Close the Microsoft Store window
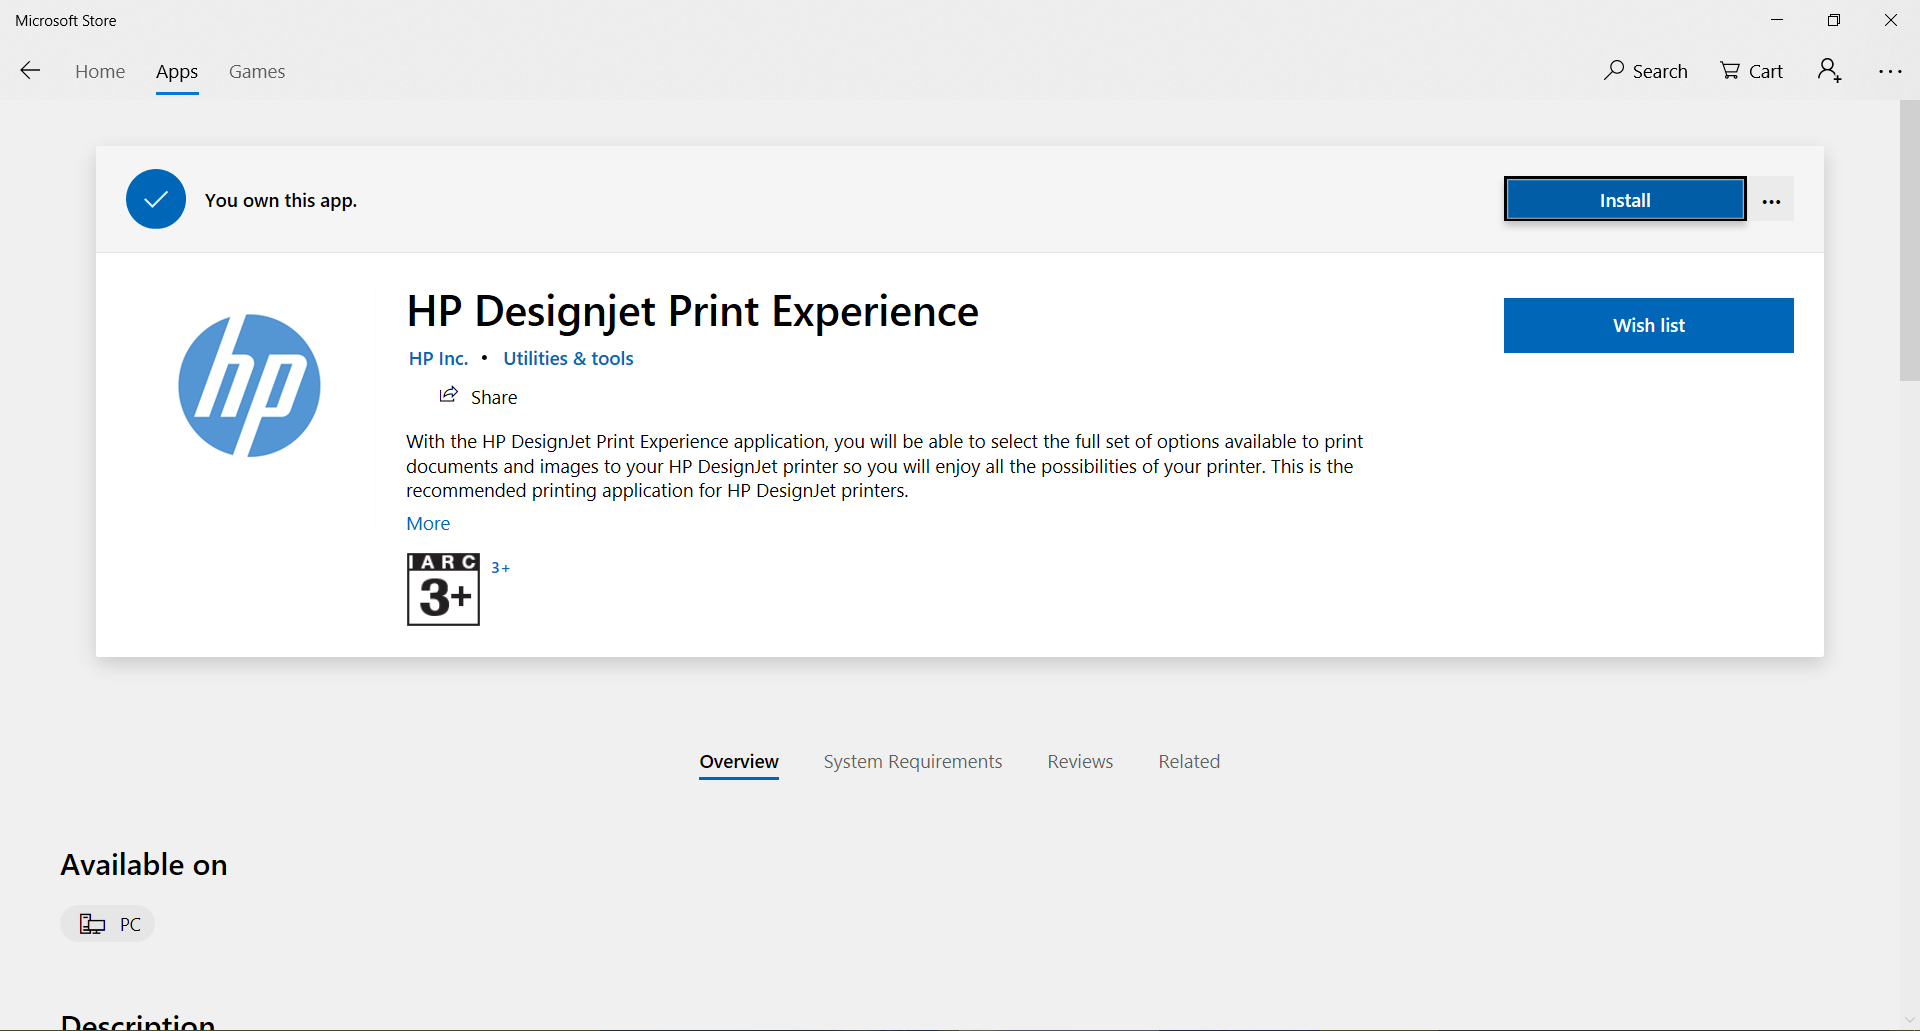This screenshot has height=1031, width=1920. (x=1891, y=20)
